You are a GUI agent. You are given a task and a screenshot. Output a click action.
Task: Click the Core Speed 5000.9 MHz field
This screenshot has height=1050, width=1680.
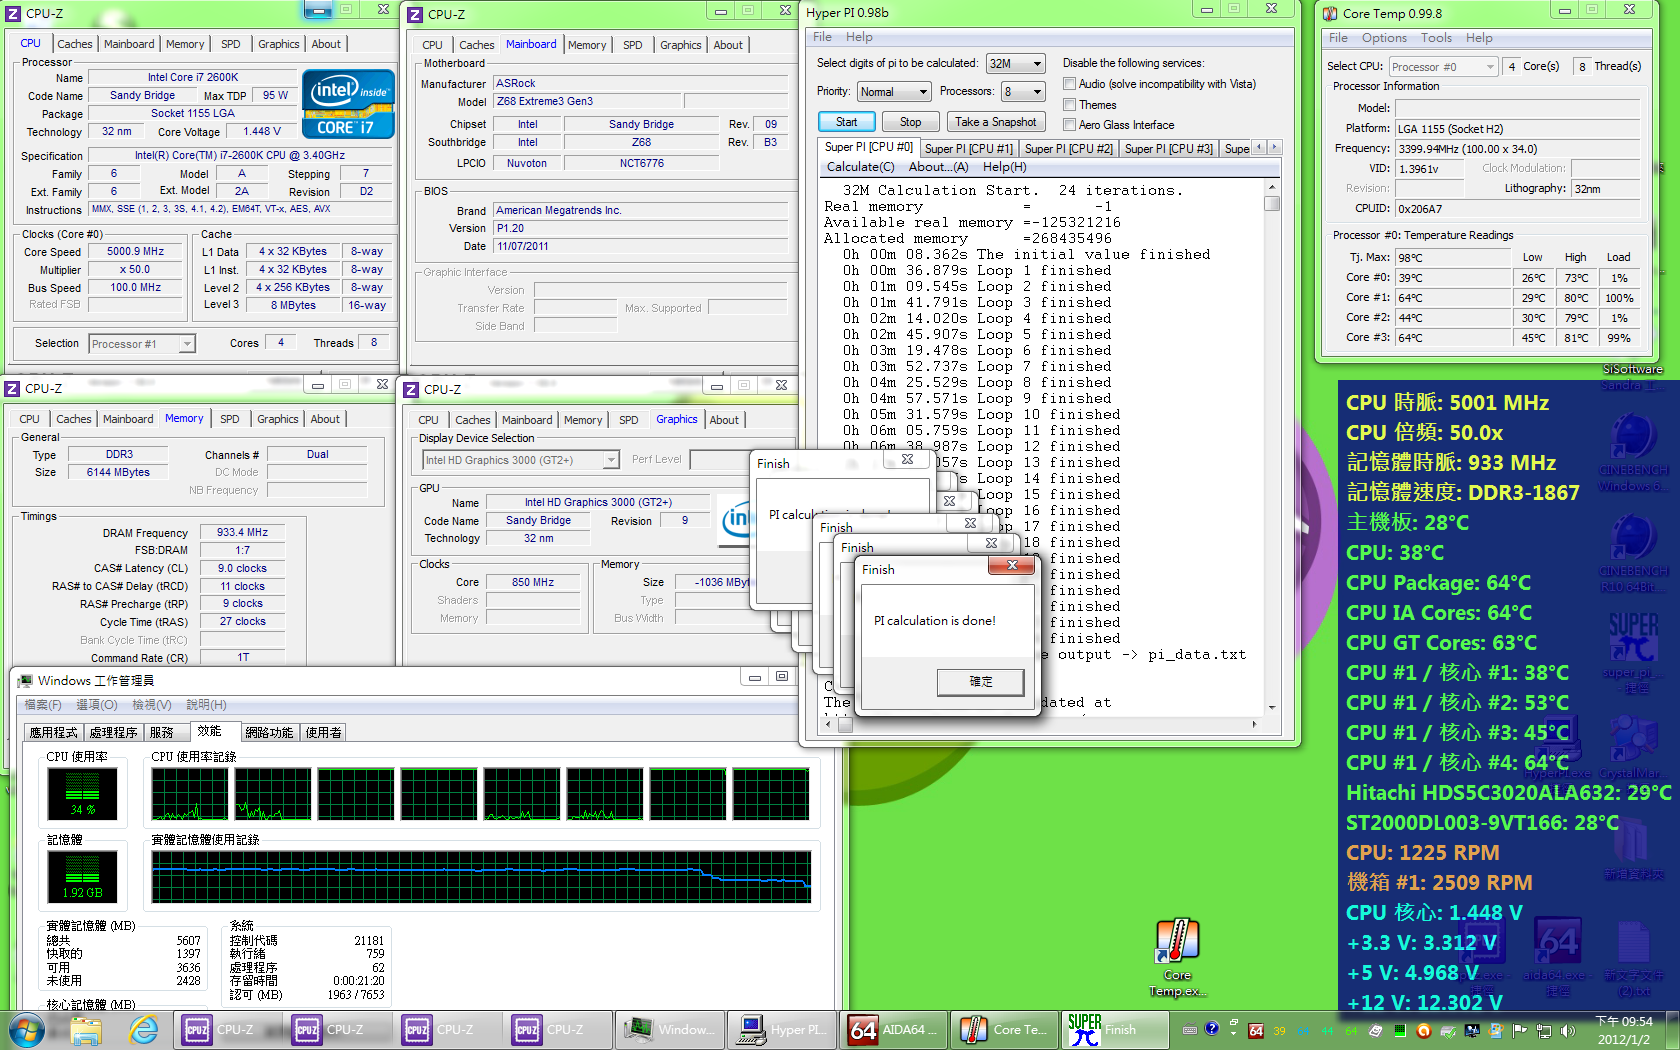point(136,252)
